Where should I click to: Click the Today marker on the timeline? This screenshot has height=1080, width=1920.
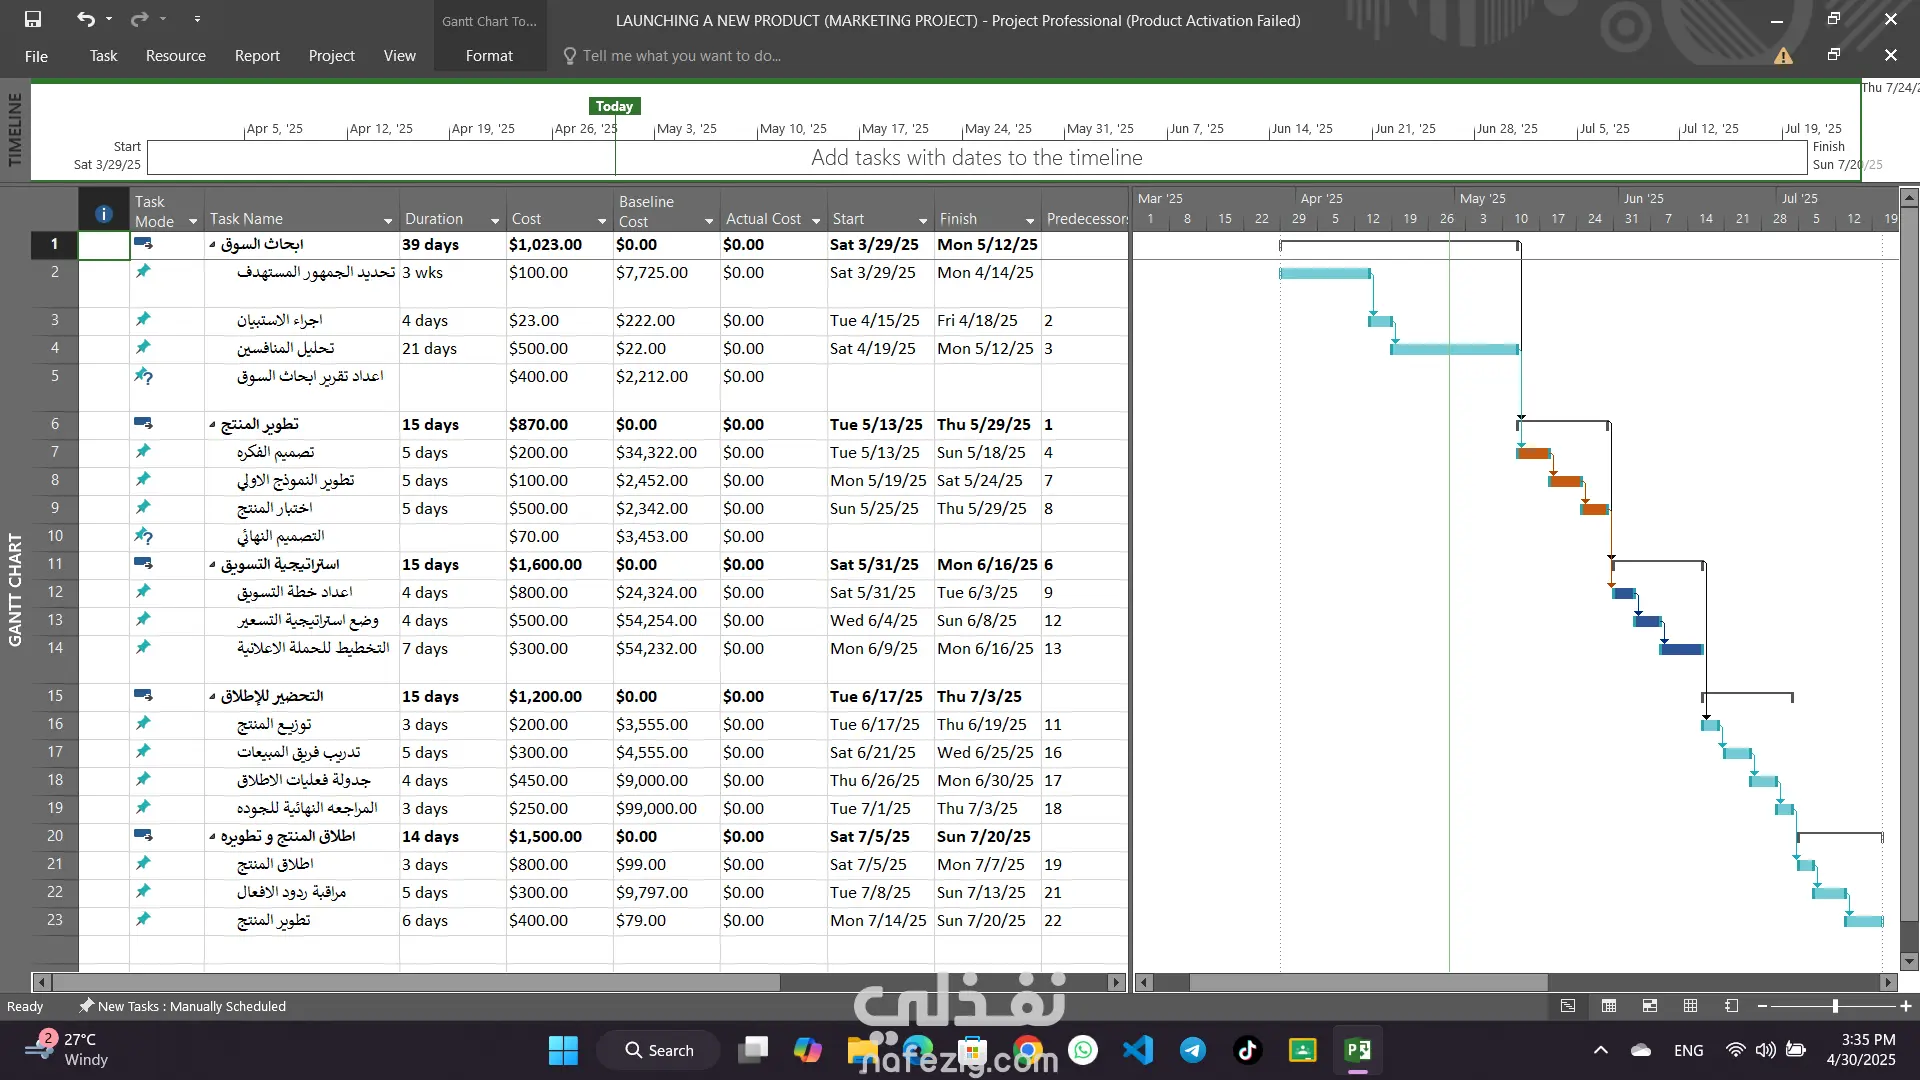614,106
